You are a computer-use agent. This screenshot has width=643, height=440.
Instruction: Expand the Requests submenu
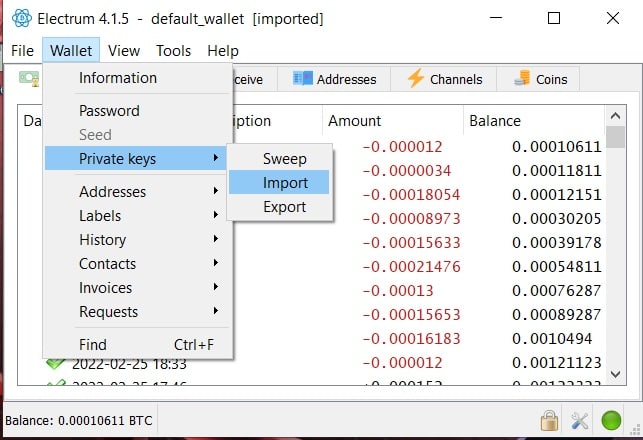tap(138, 312)
